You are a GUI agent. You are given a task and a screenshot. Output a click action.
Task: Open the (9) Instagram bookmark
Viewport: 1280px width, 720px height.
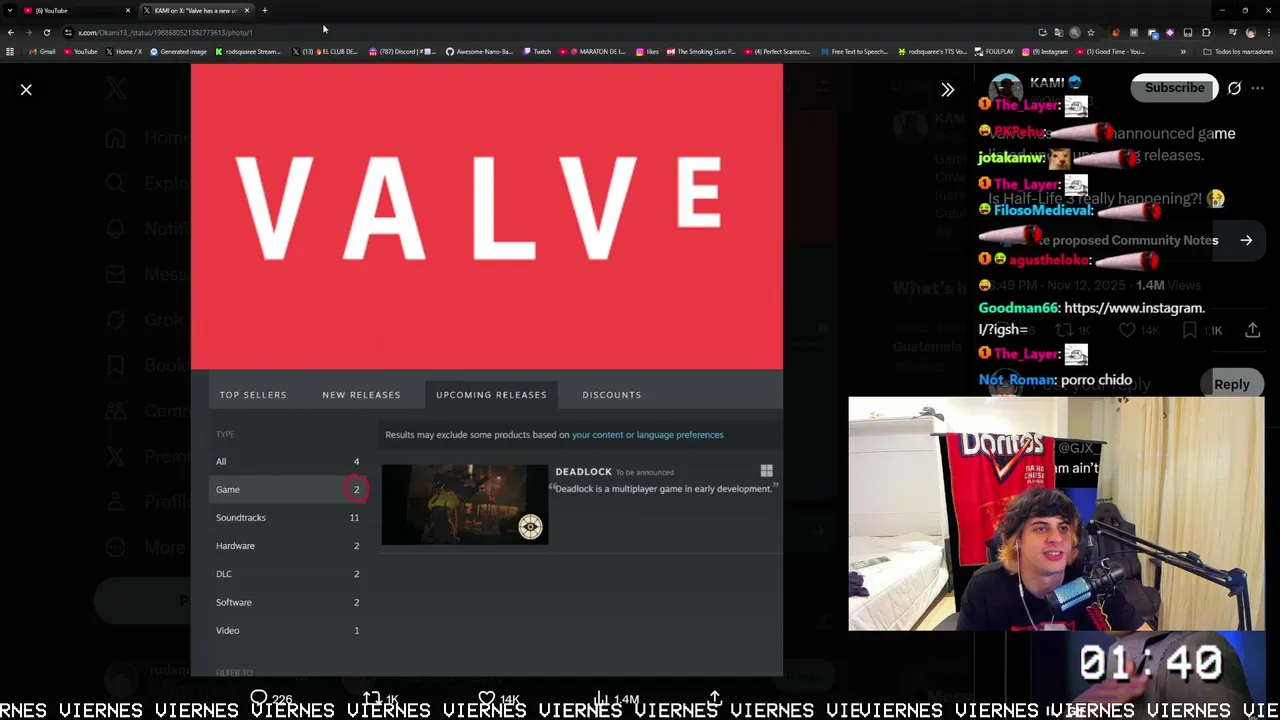(1045, 51)
